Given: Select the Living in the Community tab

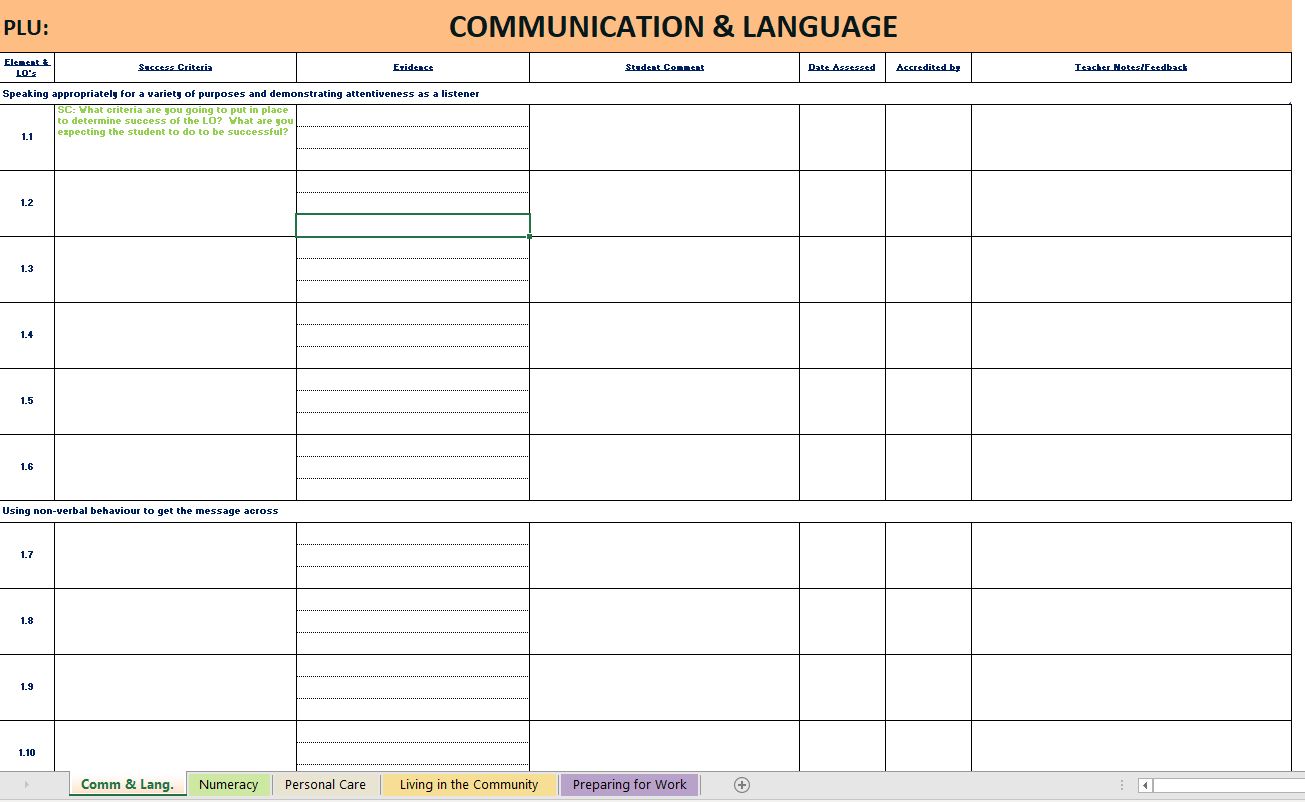Looking at the screenshot, I should pyautogui.click(x=469, y=785).
